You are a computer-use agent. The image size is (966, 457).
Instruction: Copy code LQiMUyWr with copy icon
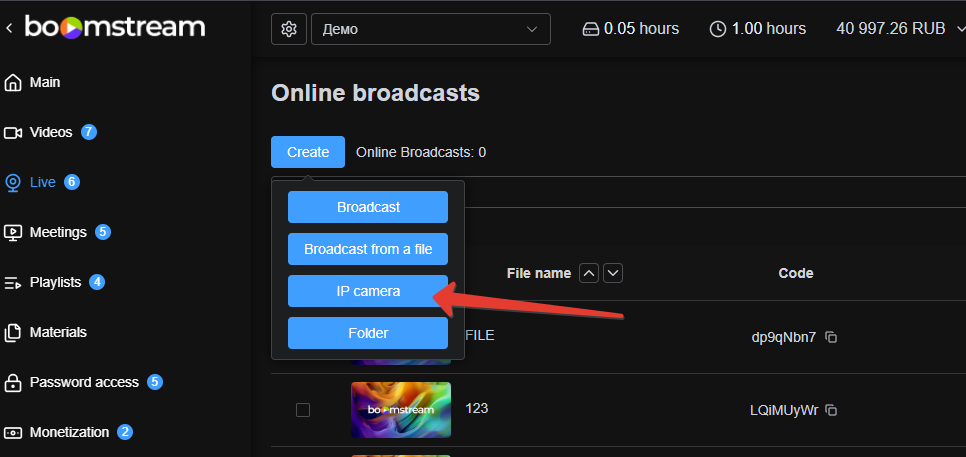[x=831, y=410]
